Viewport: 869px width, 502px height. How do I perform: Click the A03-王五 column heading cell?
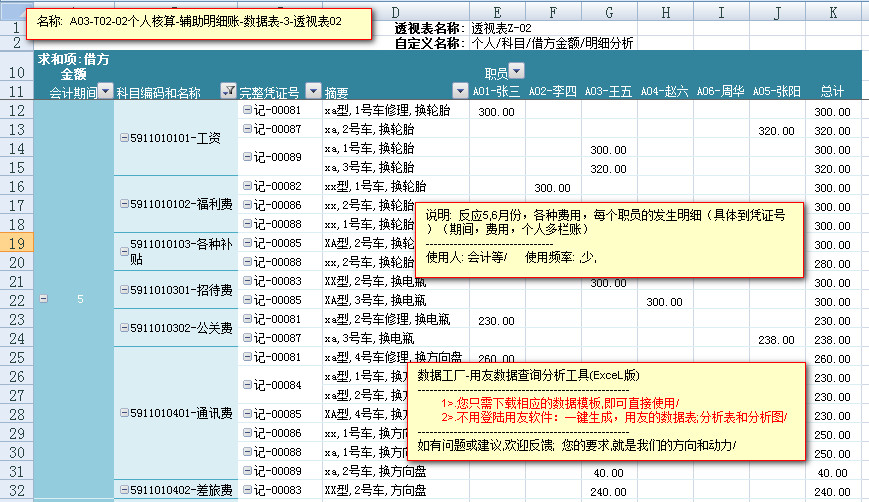tap(608, 91)
